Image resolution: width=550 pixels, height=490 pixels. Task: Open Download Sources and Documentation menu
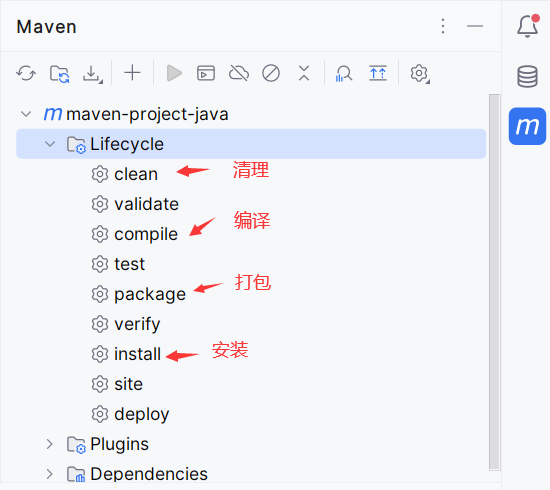point(92,74)
